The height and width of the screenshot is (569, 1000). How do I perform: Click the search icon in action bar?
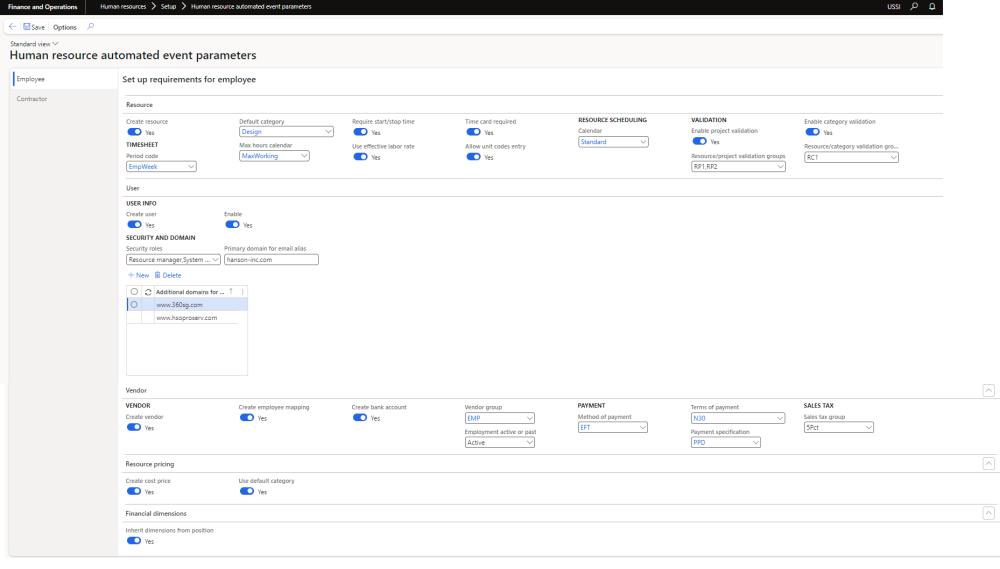[x=91, y=27]
